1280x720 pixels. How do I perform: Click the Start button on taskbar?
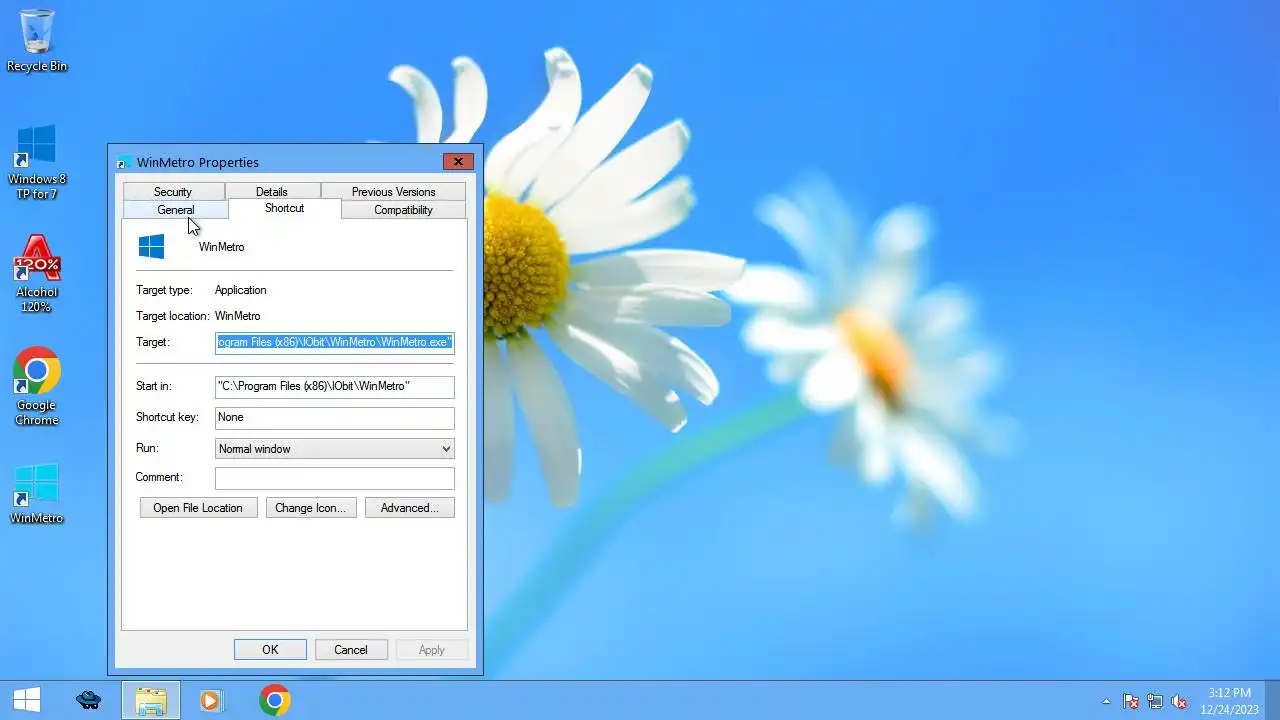27,700
